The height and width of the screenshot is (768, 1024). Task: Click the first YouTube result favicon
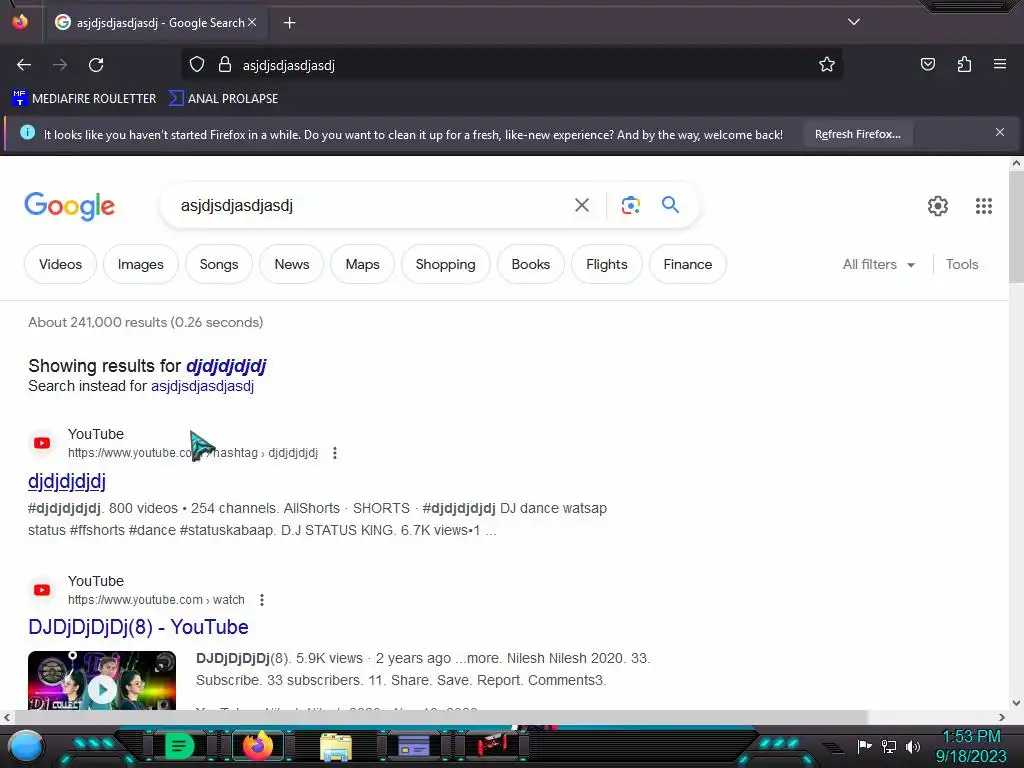(42, 443)
